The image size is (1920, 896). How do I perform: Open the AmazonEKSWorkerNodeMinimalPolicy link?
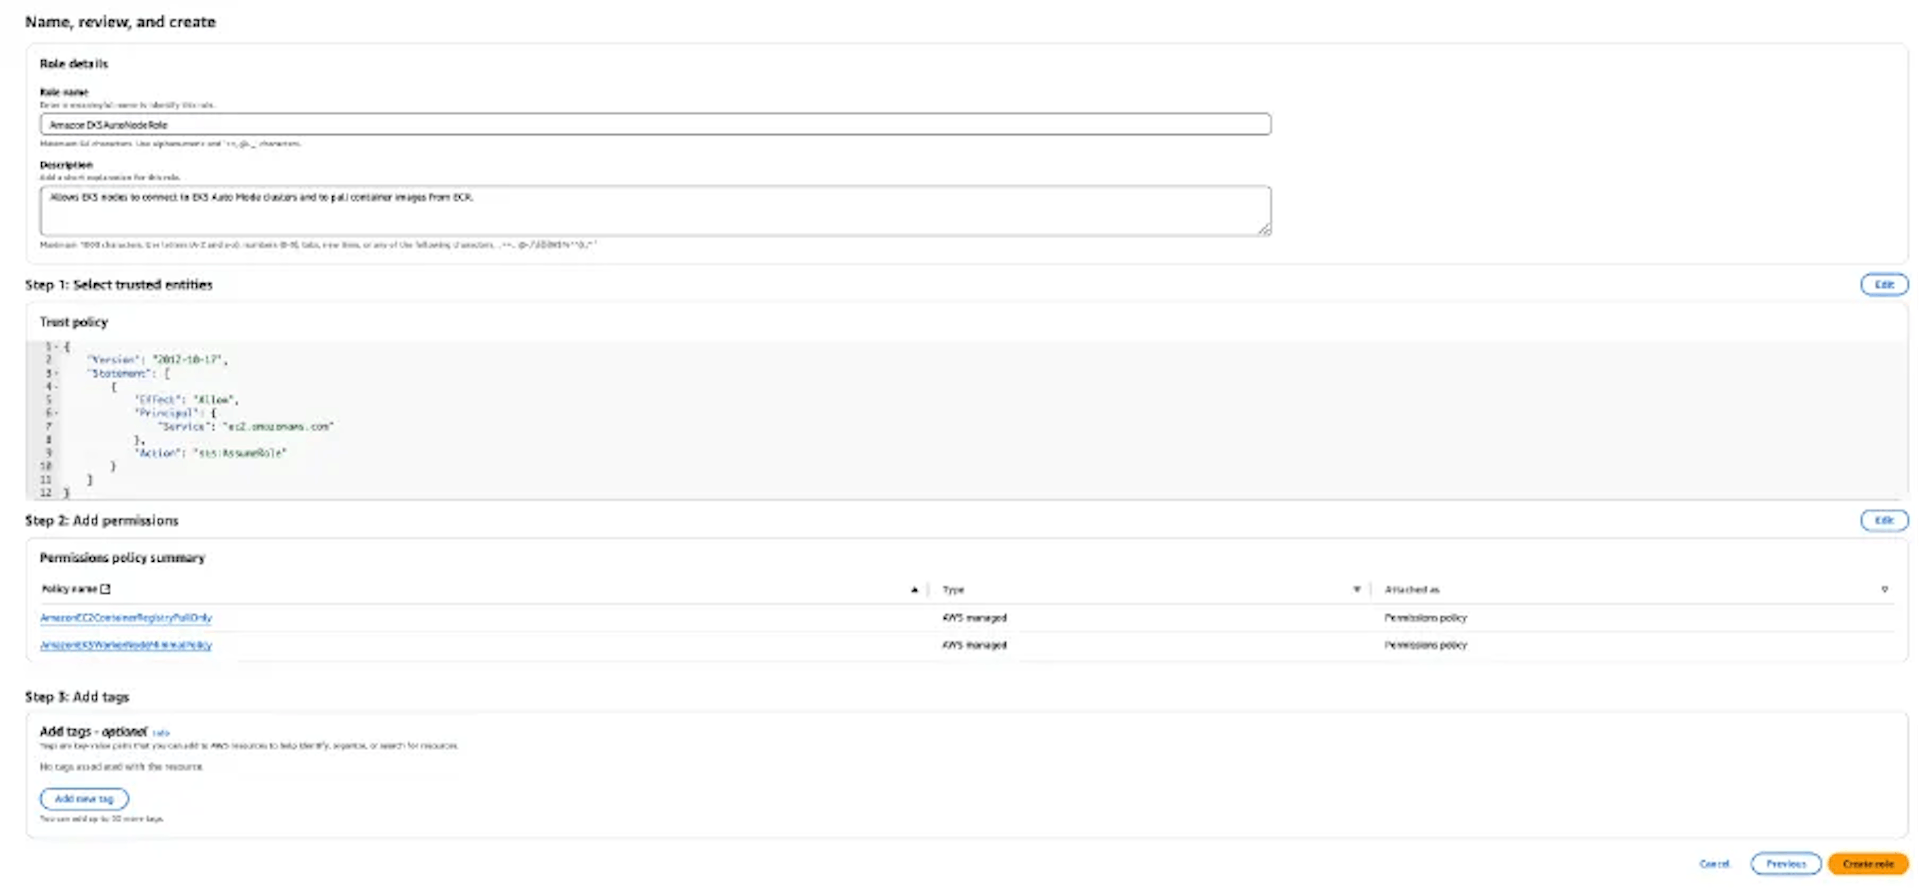(126, 645)
